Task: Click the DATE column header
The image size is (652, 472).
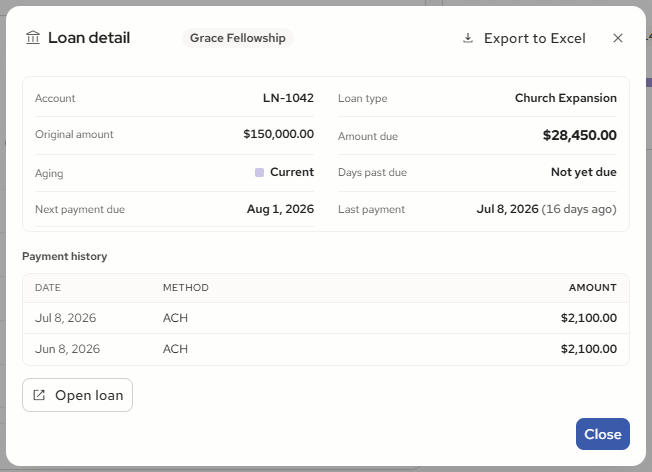Action: [48, 288]
